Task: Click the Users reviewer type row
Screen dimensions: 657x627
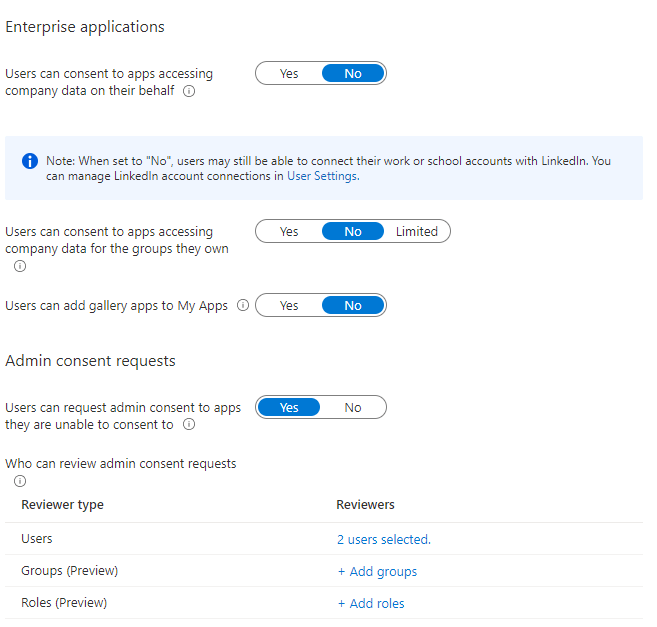Action: 37,539
